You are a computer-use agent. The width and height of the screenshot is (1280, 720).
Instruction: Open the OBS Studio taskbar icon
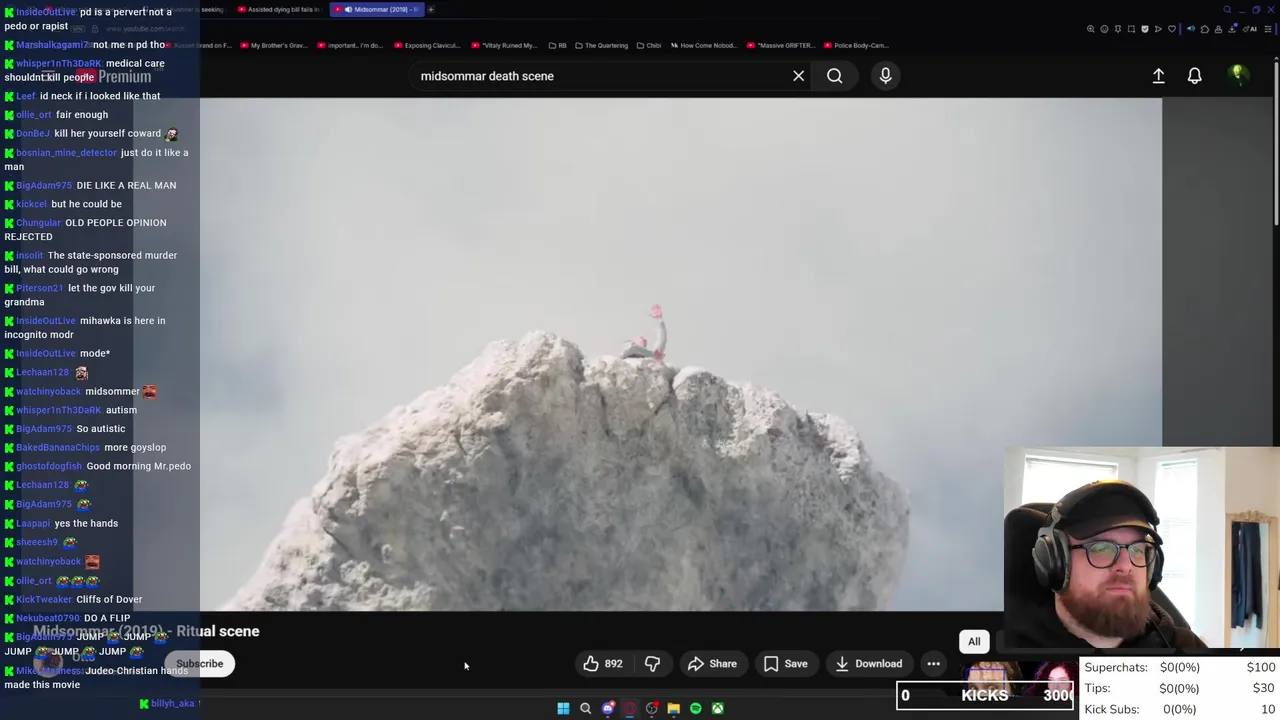point(651,708)
